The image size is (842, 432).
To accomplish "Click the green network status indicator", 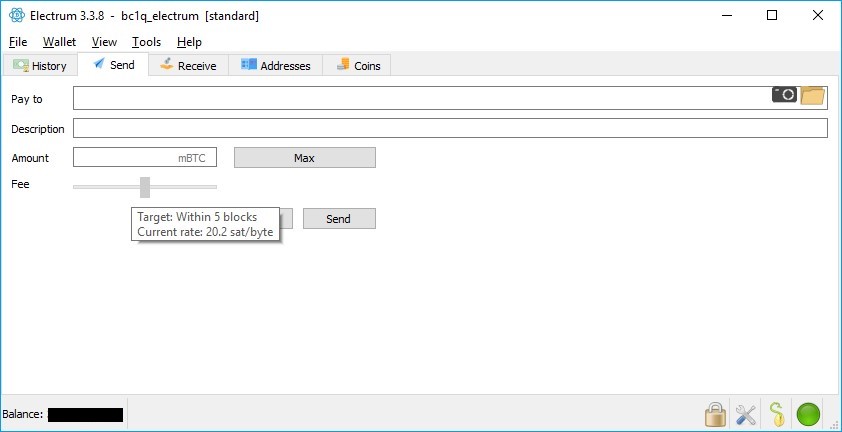I will coord(808,414).
